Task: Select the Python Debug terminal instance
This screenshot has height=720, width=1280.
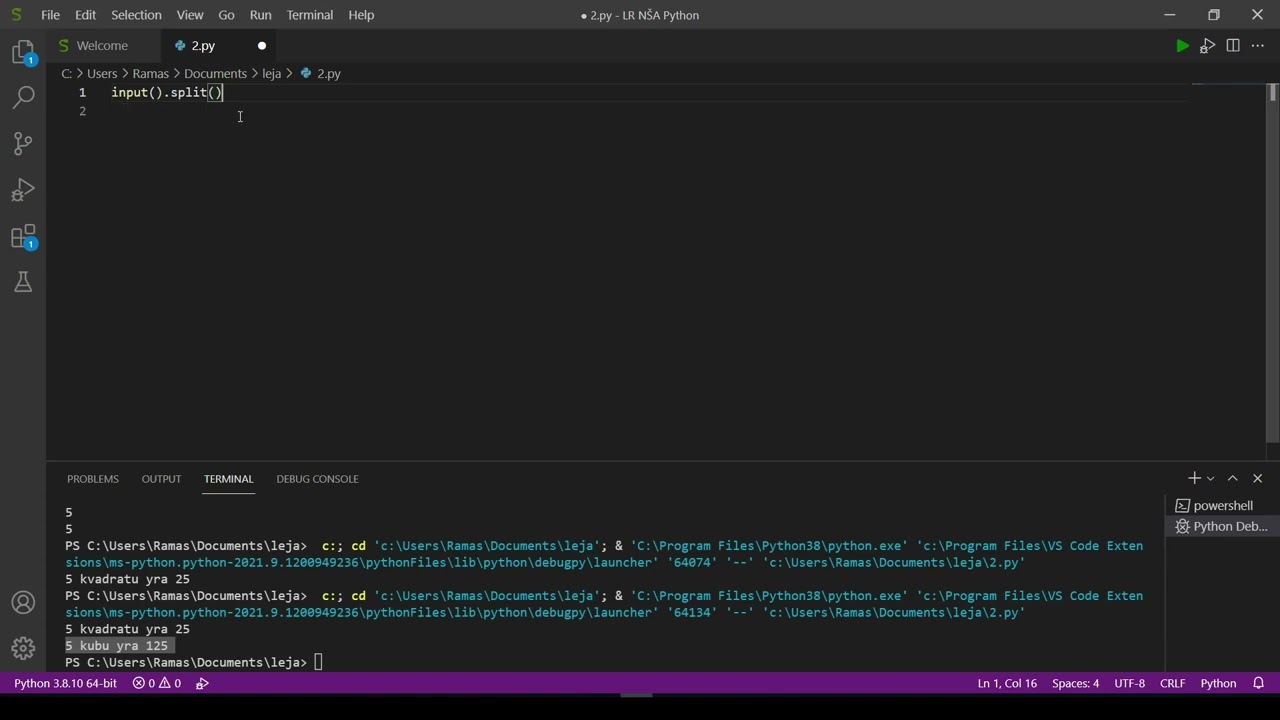Action: tap(1221, 526)
